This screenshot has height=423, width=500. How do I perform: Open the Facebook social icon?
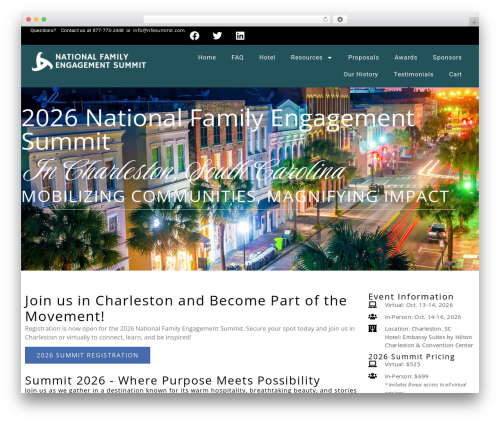[195, 36]
